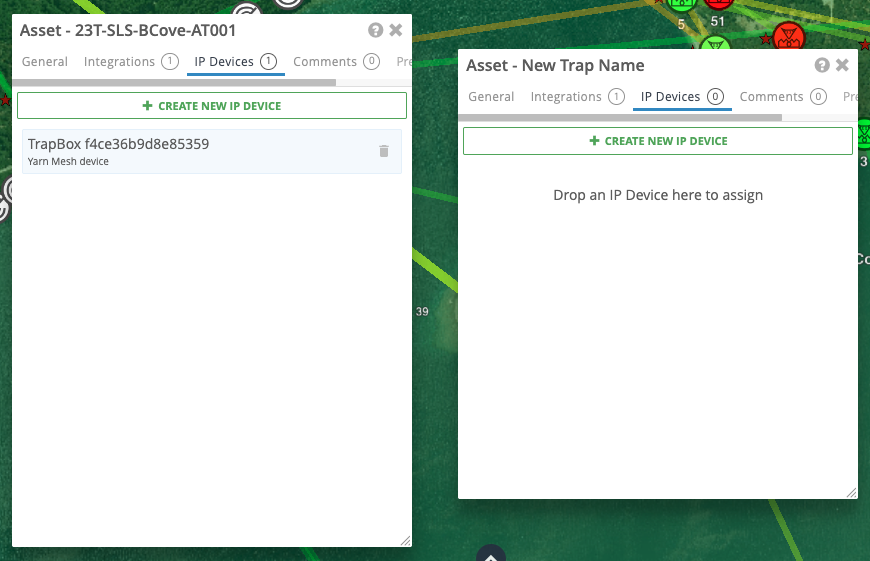The image size is (870, 561).
Task: Switch to General tab in 23T-SLS-BCove-AT001 panel
Action: pos(45,62)
